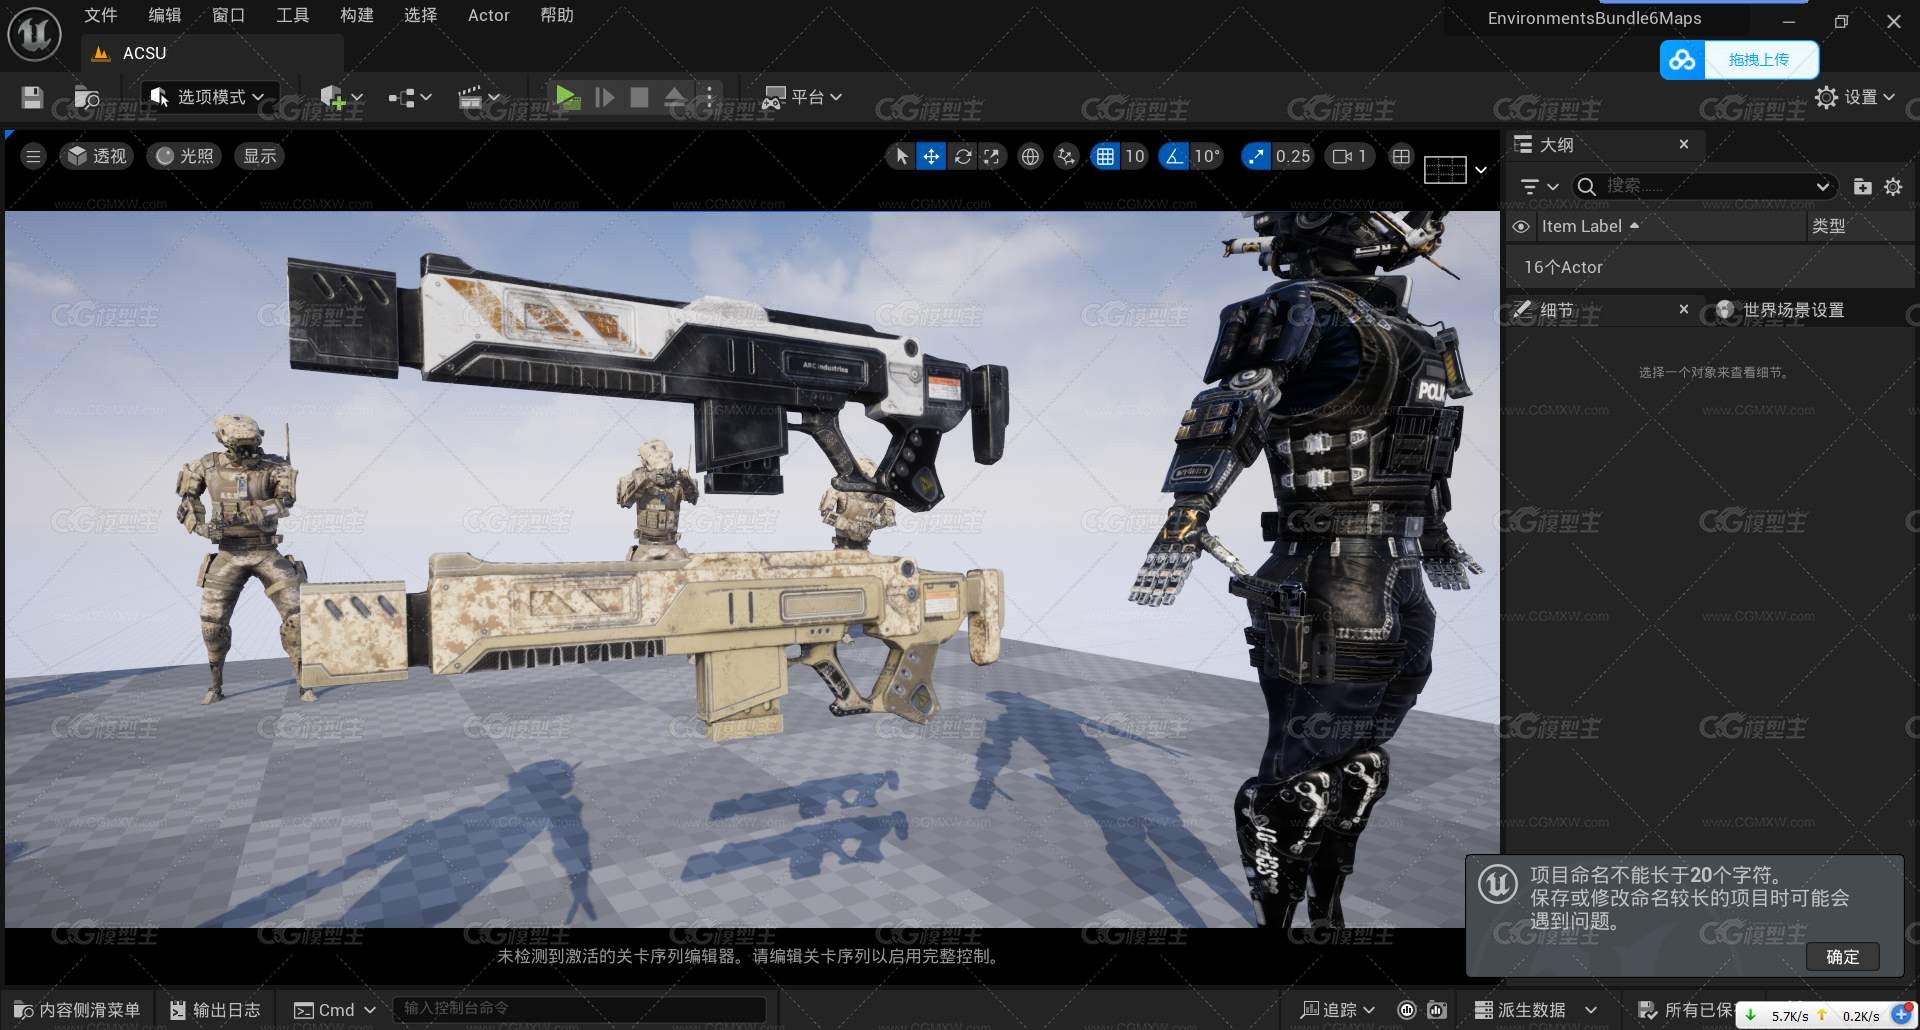Image resolution: width=1920 pixels, height=1030 pixels.
Task: Click the dotted grid layout thumbnail
Action: click(1445, 170)
